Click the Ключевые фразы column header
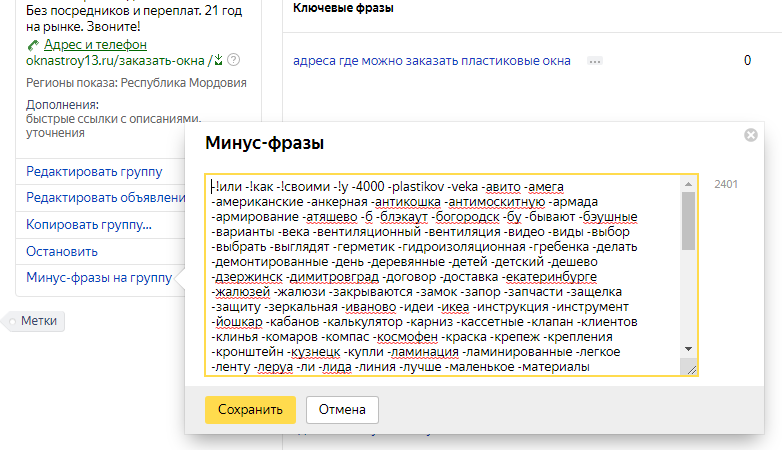Screen dimensions: 782x450 [343, 8]
